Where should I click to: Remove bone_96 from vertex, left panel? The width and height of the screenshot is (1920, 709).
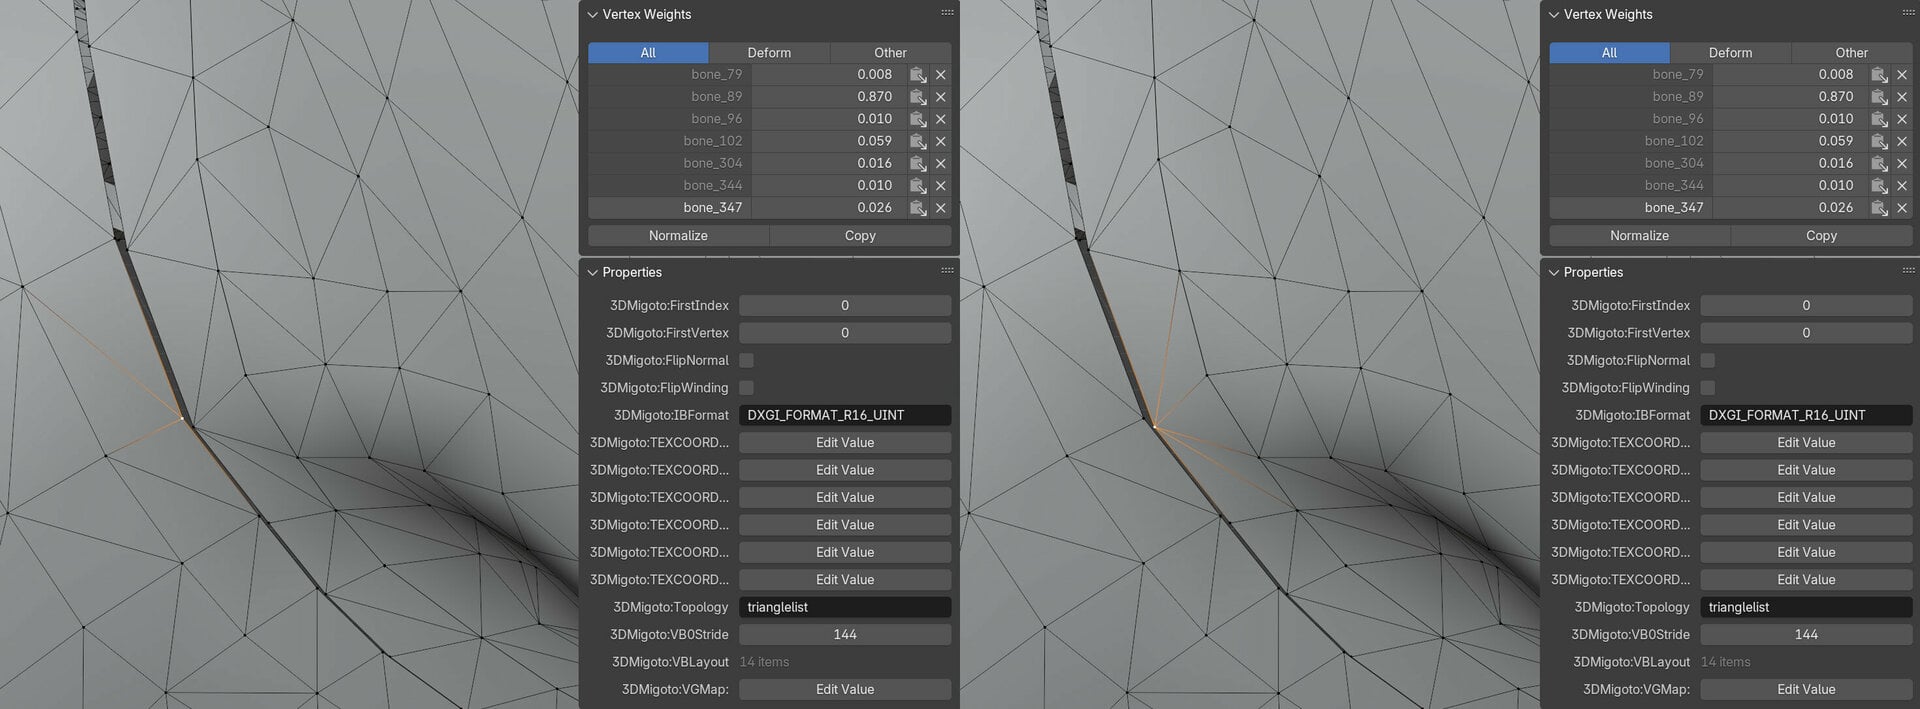pyautogui.click(x=940, y=119)
